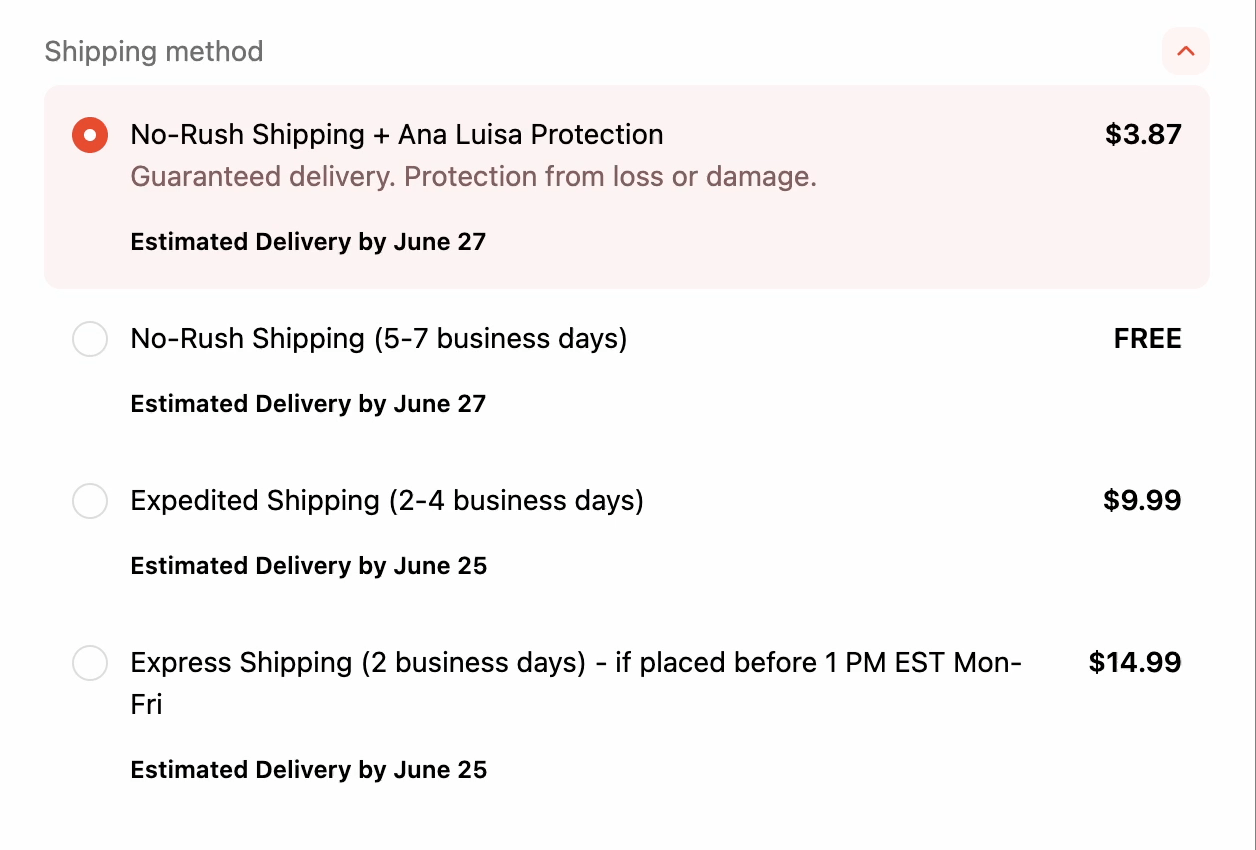1256x850 pixels.
Task: Click the delivery estimate under free No-Rush Shipping
Action: [308, 404]
